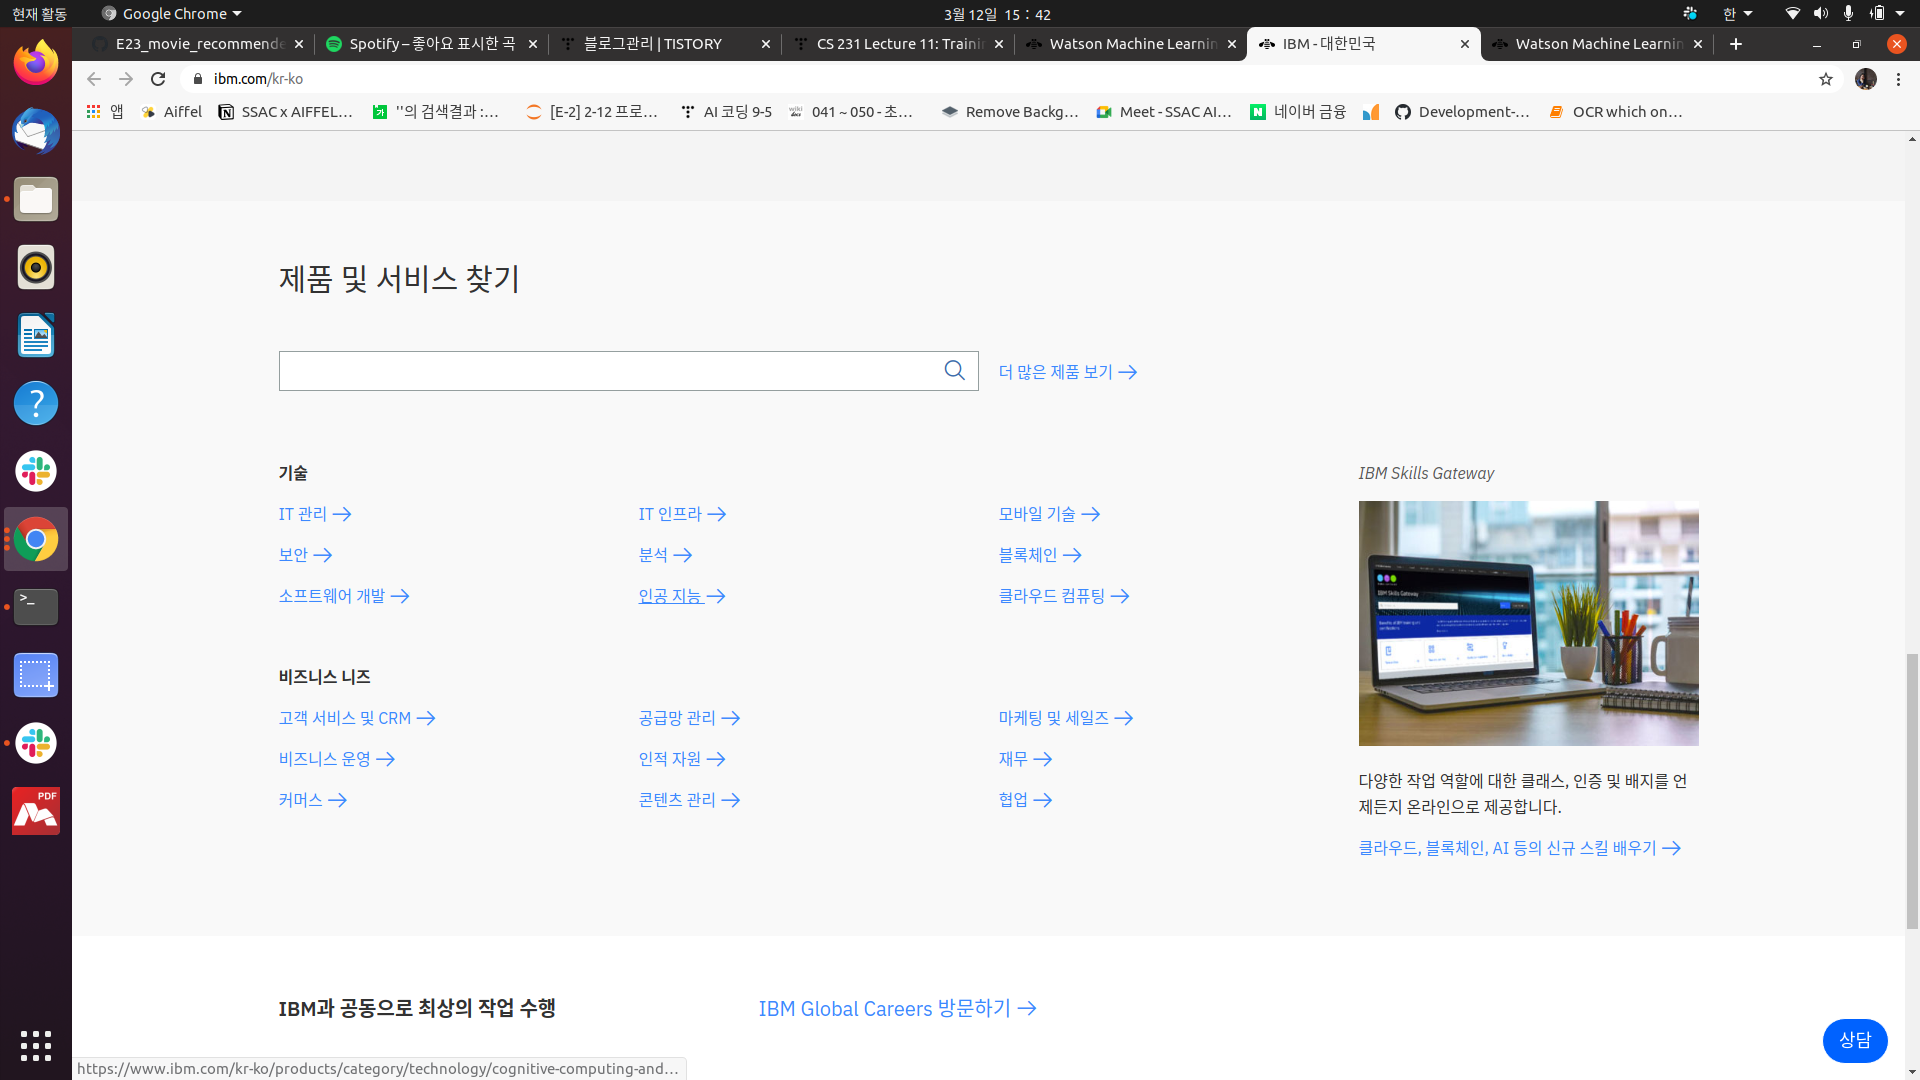This screenshot has height=1080, width=1920.
Task: Open the 네이버 금융 bookmark
Action: [x=1298, y=112]
